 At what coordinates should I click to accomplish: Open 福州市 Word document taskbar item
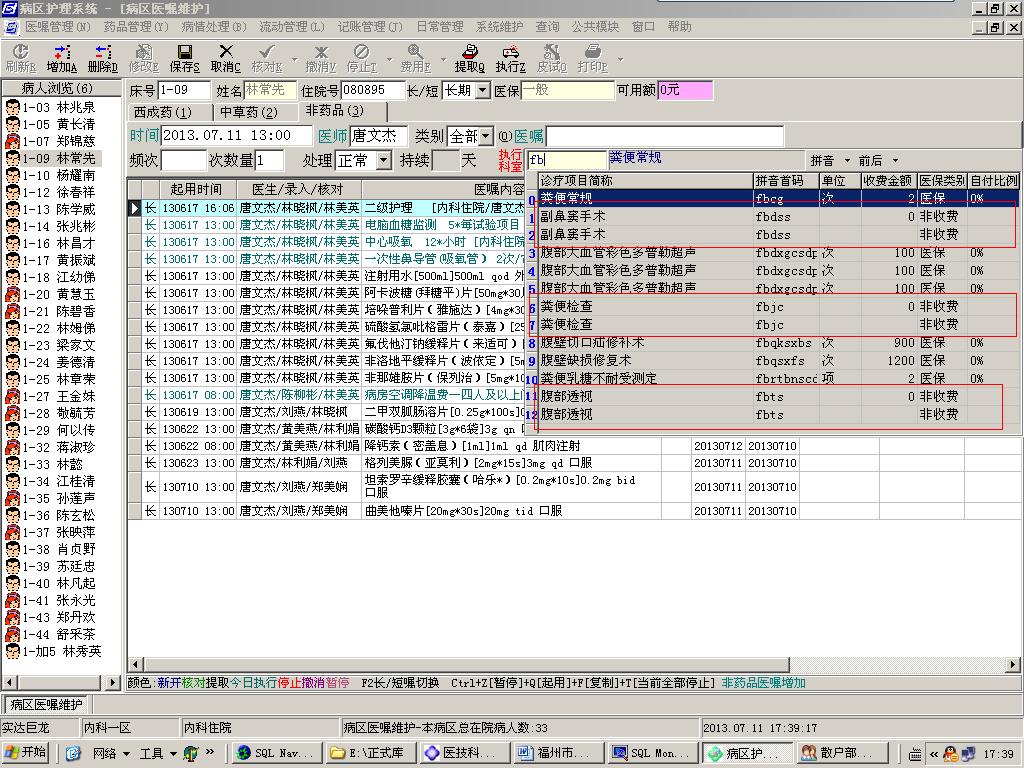click(558, 753)
